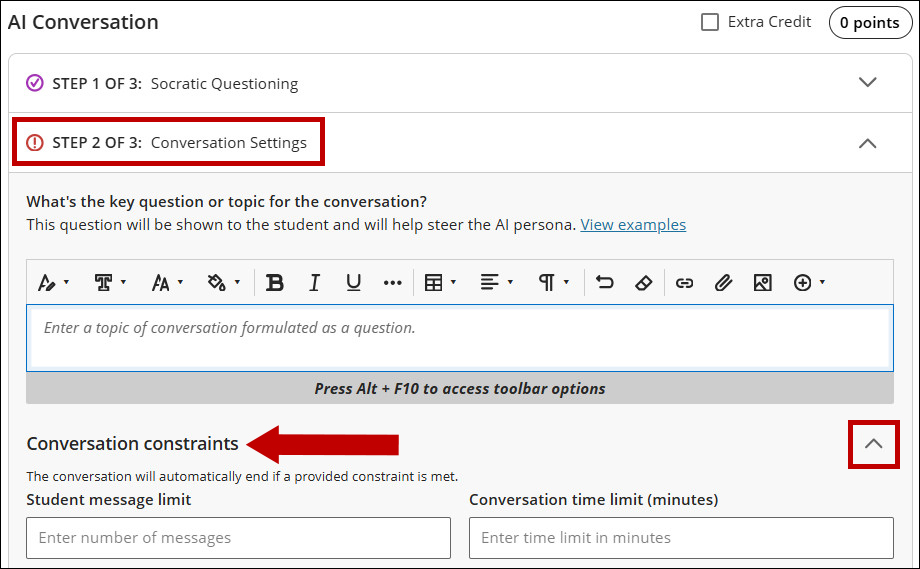Open the text color fill dropdown
This screenshot has height=569, width=920.
[x=224, y=283]
